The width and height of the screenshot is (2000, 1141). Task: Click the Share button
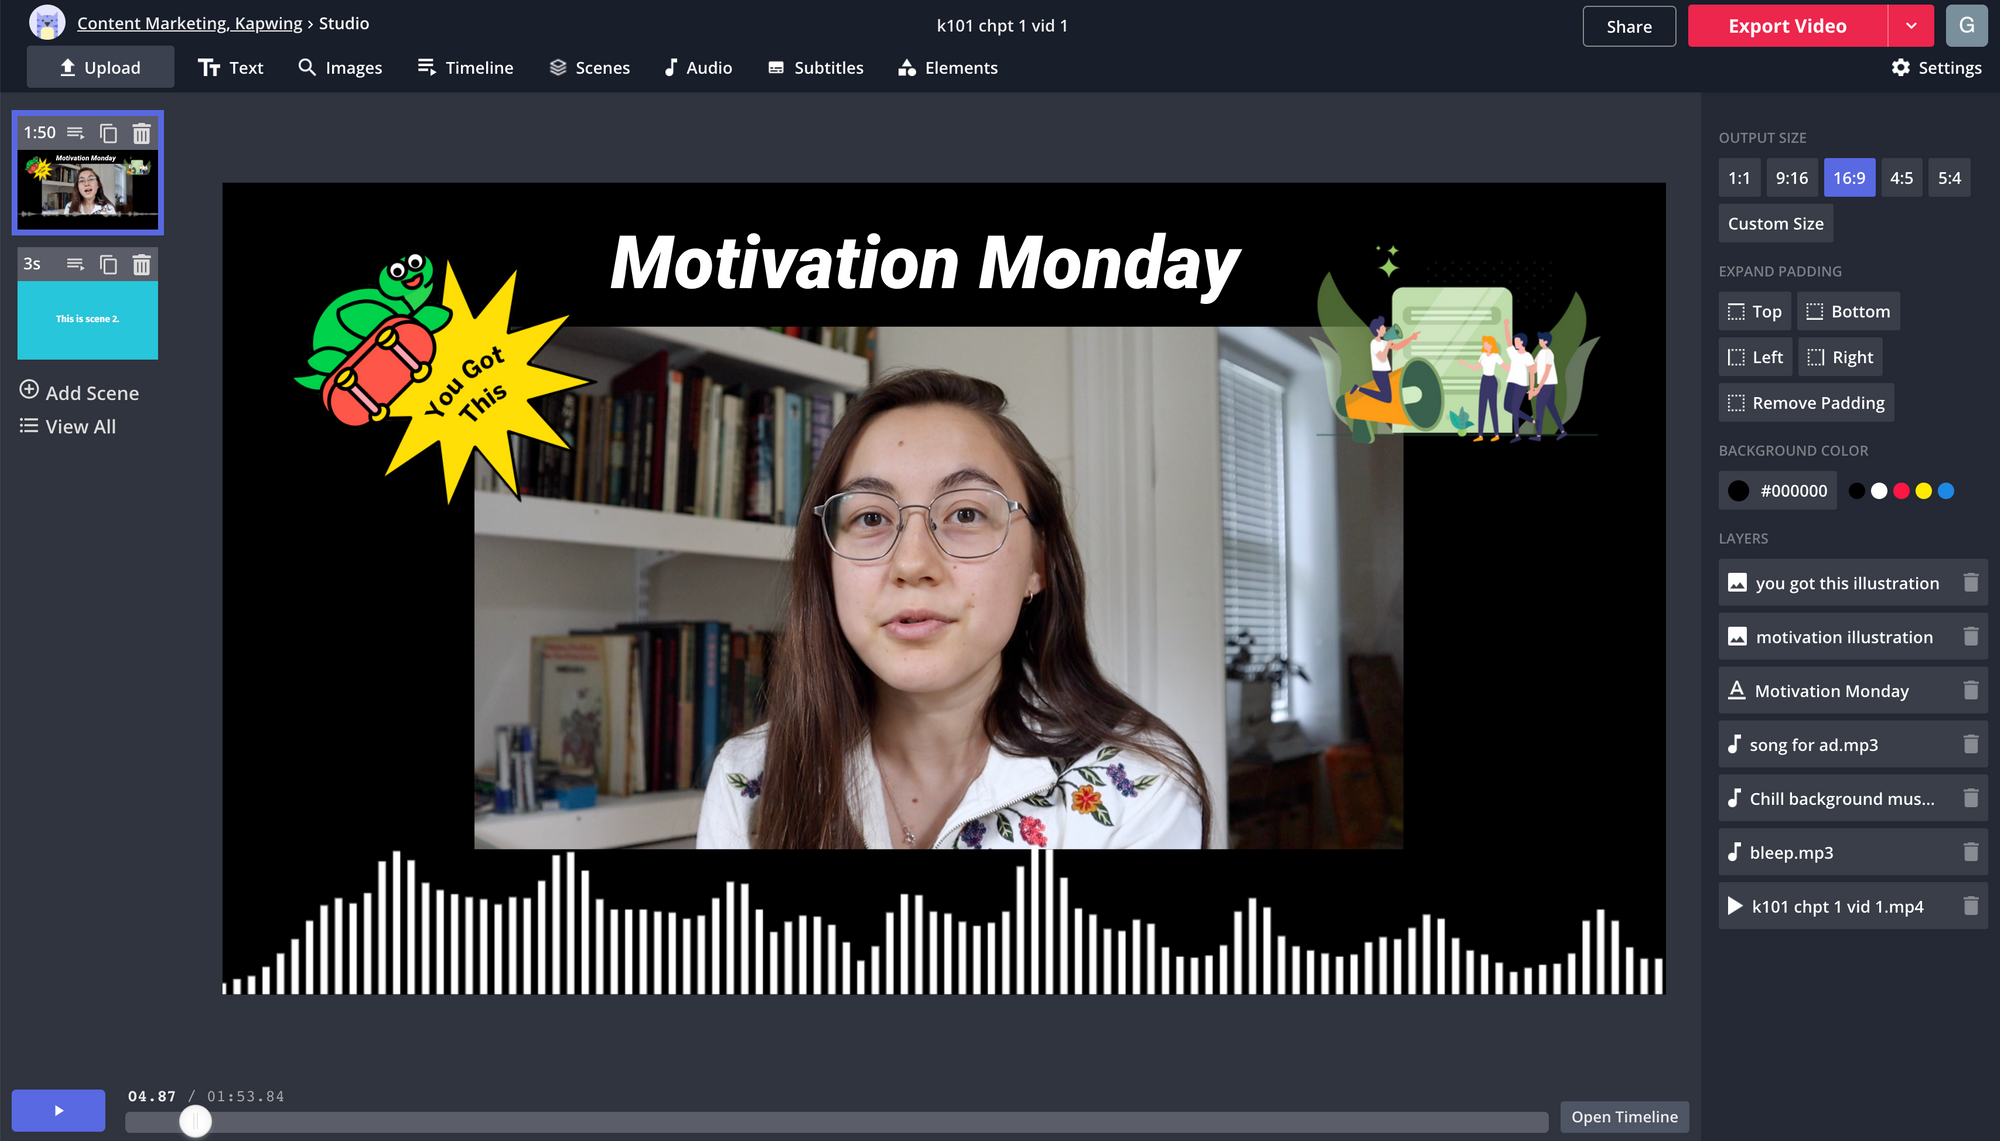[x=1628, y=26]
